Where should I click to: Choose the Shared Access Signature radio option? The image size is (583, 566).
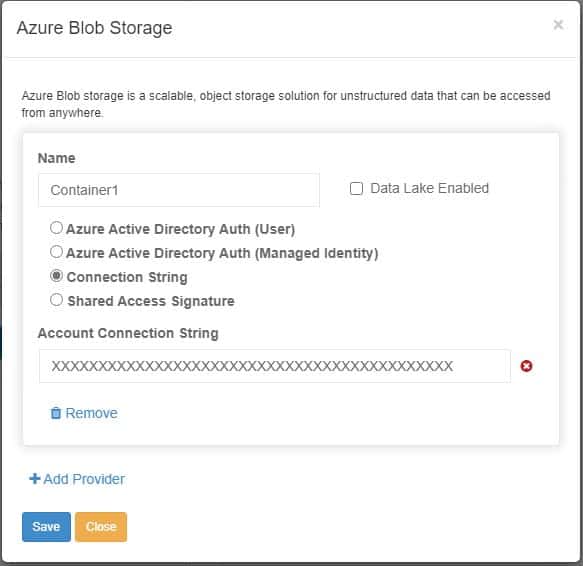click(56, 299)
